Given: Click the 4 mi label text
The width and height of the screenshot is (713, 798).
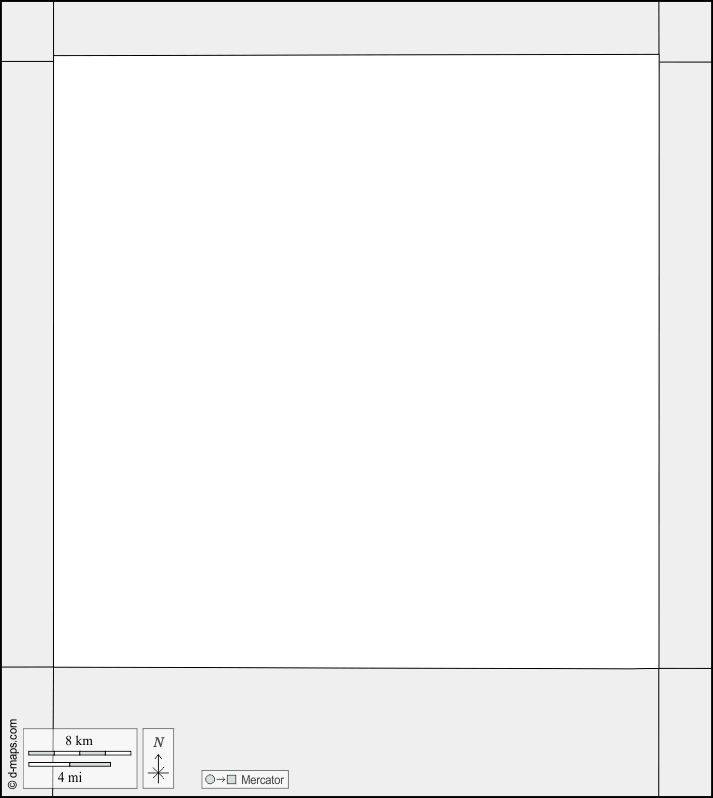Looking at the screenshot, I should 70,777.
